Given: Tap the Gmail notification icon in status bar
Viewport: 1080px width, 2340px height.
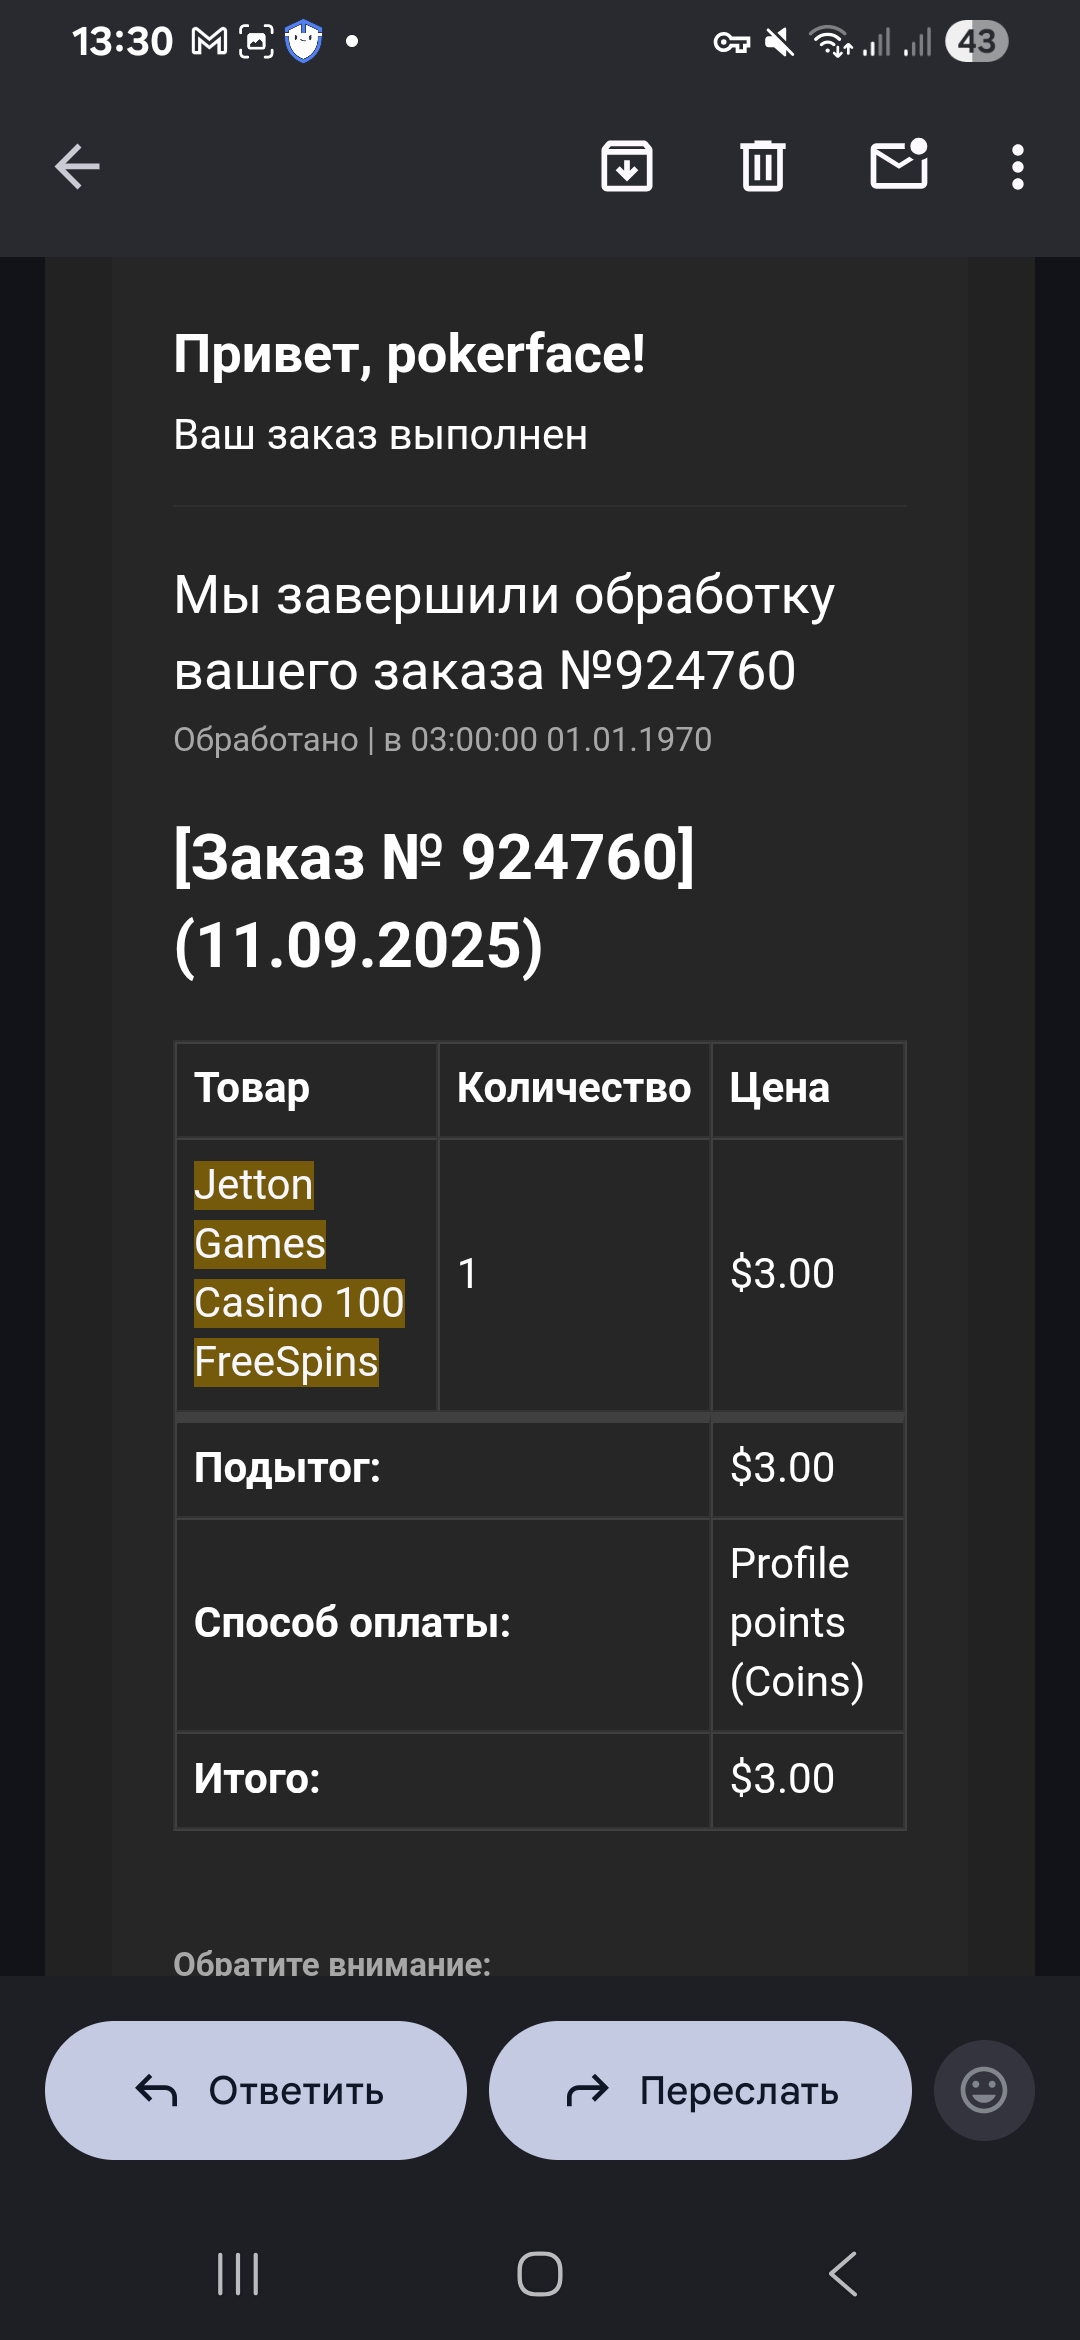Looking at the screenshot, I should tap(210, 42).
